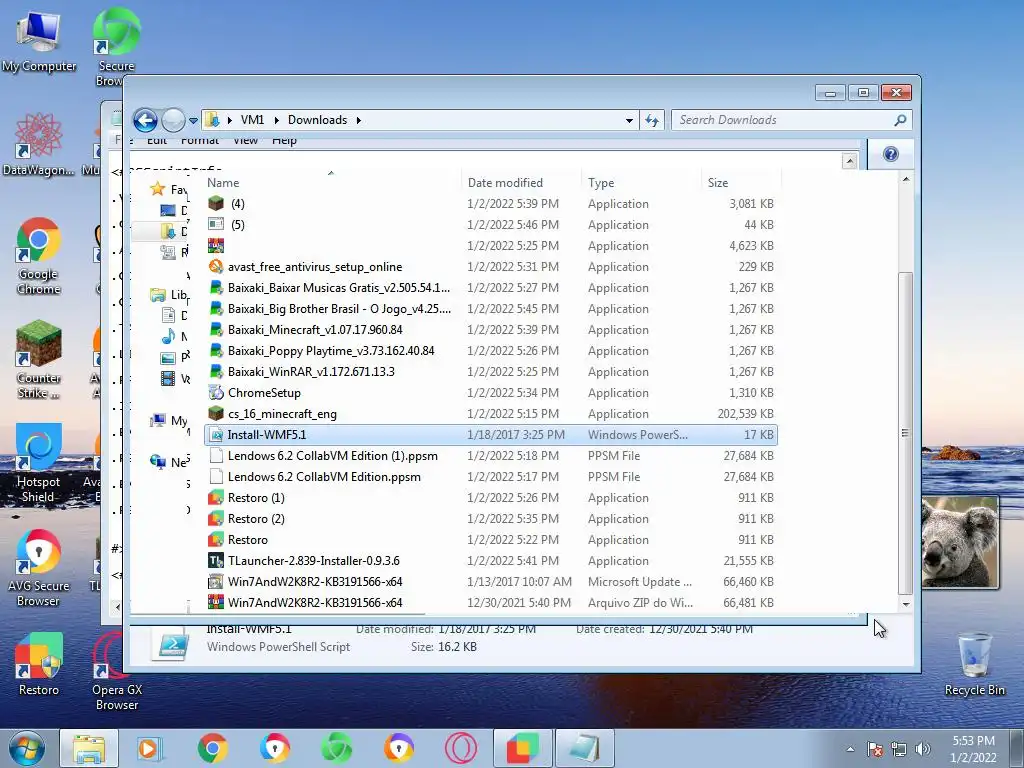The height and width of the screenshot is (768, 1024).
Task: Open the Edit menu of Notepad window
Action: tap(157, 140)
